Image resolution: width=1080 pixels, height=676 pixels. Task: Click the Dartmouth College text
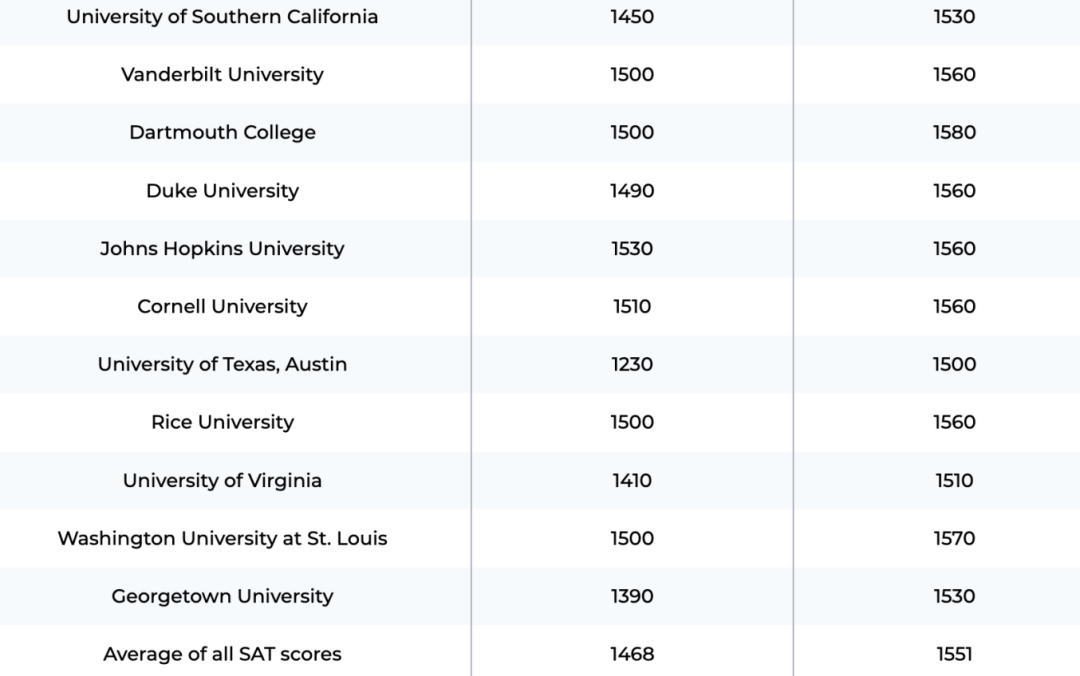tap(222, 133)
